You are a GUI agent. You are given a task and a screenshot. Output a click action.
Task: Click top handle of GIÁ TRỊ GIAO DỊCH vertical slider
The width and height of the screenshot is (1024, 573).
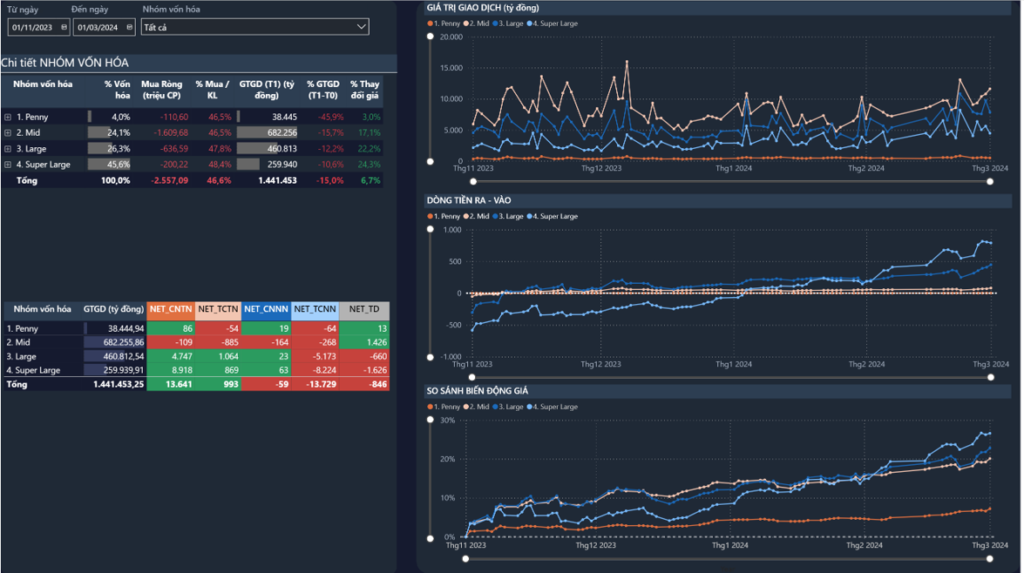coord(431,37)
